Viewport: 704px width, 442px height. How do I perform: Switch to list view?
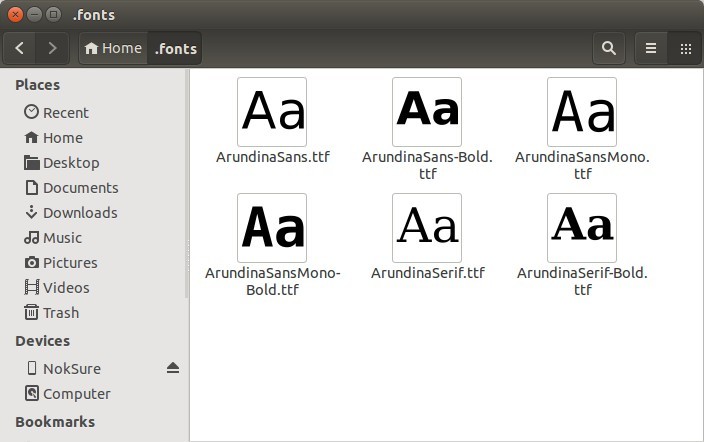(x=651, y=48)
